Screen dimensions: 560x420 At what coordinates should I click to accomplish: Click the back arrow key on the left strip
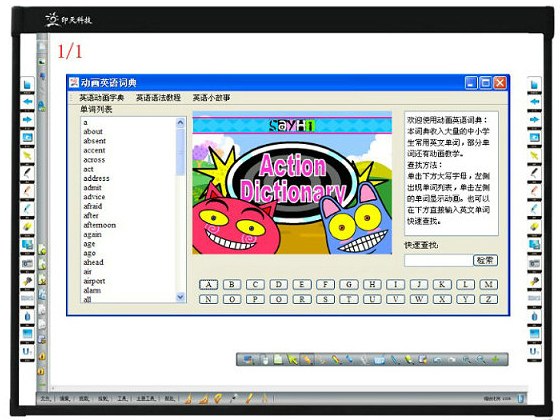(27, 101)
